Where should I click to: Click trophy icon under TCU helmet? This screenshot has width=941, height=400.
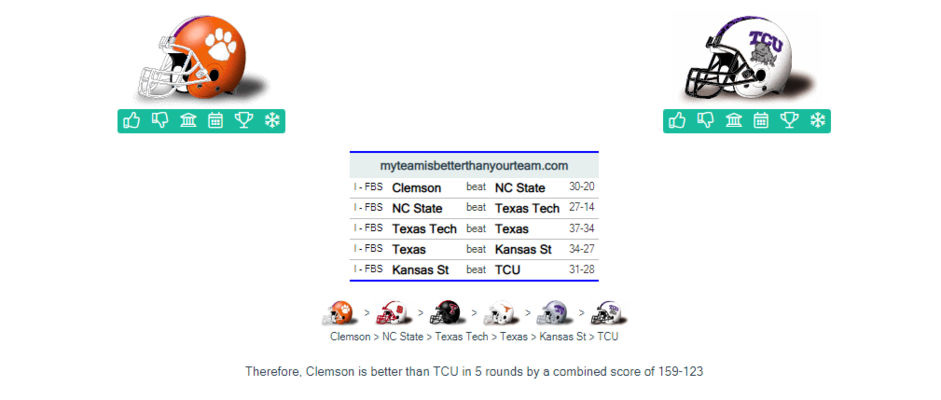[x=790, y=121]
